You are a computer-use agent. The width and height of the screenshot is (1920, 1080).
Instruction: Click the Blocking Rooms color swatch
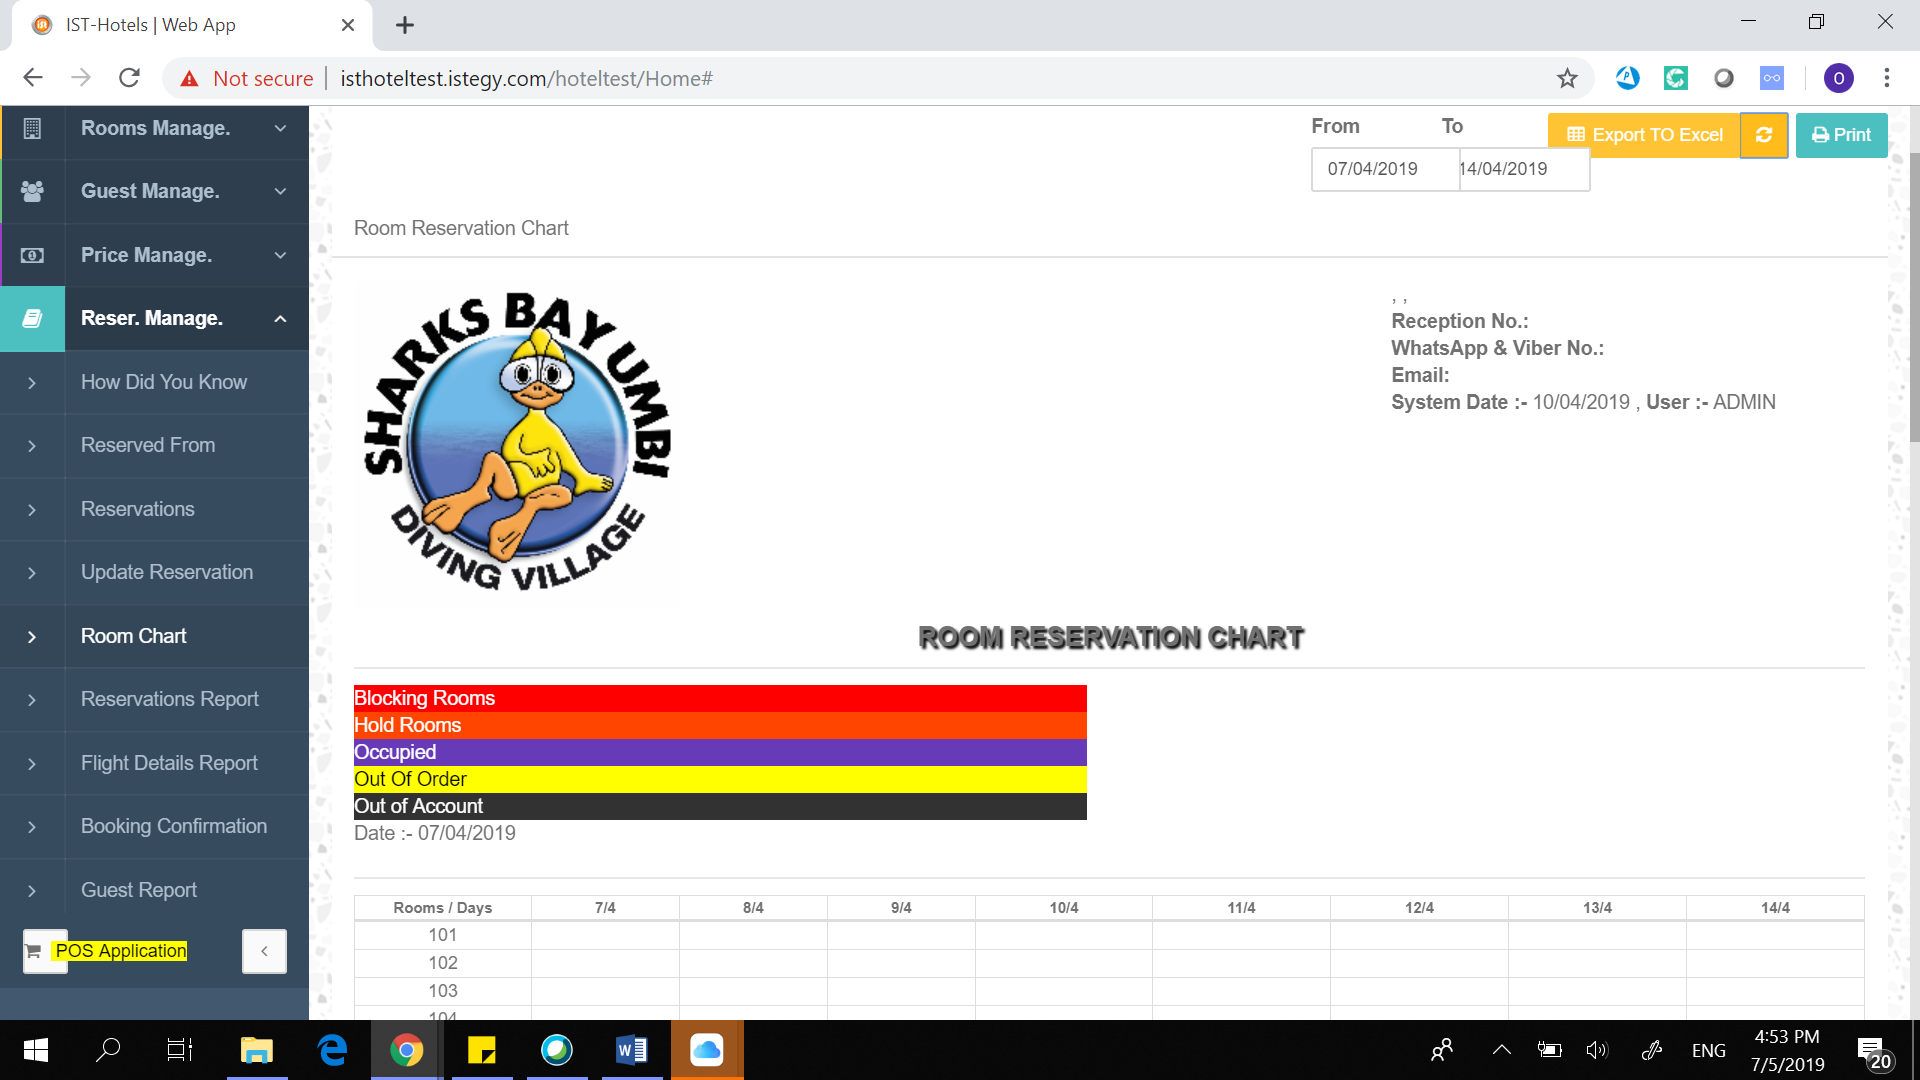click(720, 698)
